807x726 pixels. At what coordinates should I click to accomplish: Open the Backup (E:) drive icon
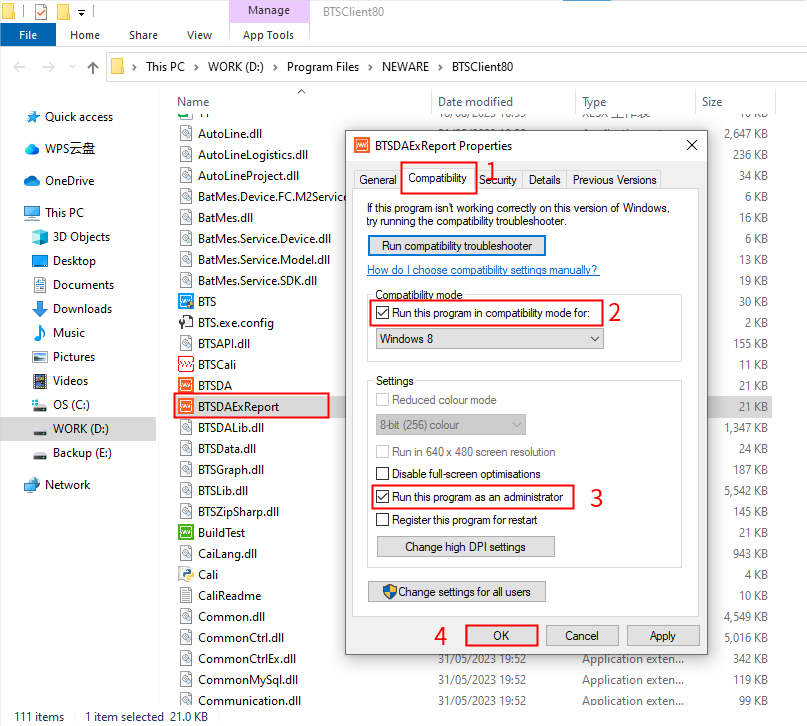click(x=40, y=455)
